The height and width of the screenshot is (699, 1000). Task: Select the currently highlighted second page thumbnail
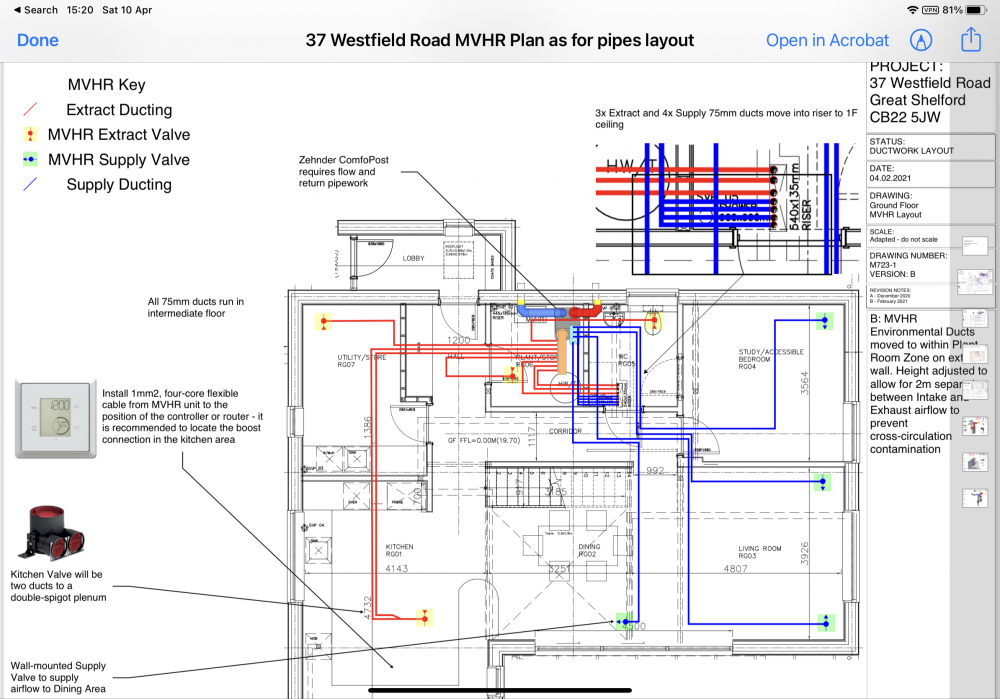tap(974, 281)
